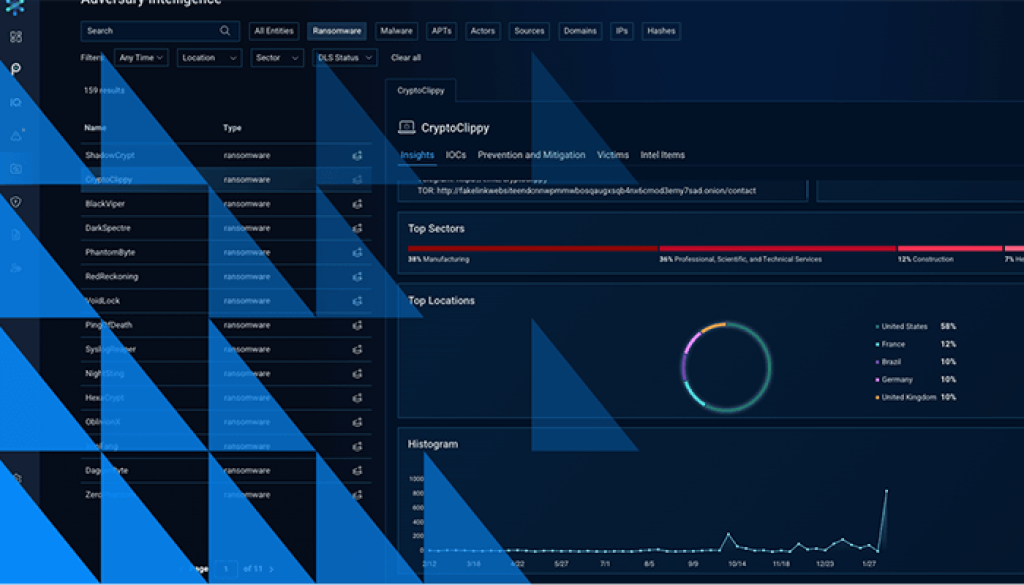The image size is (1024, 585).
Task: Open the Any Time filter dropdown
Action: (x=140, y=57)
